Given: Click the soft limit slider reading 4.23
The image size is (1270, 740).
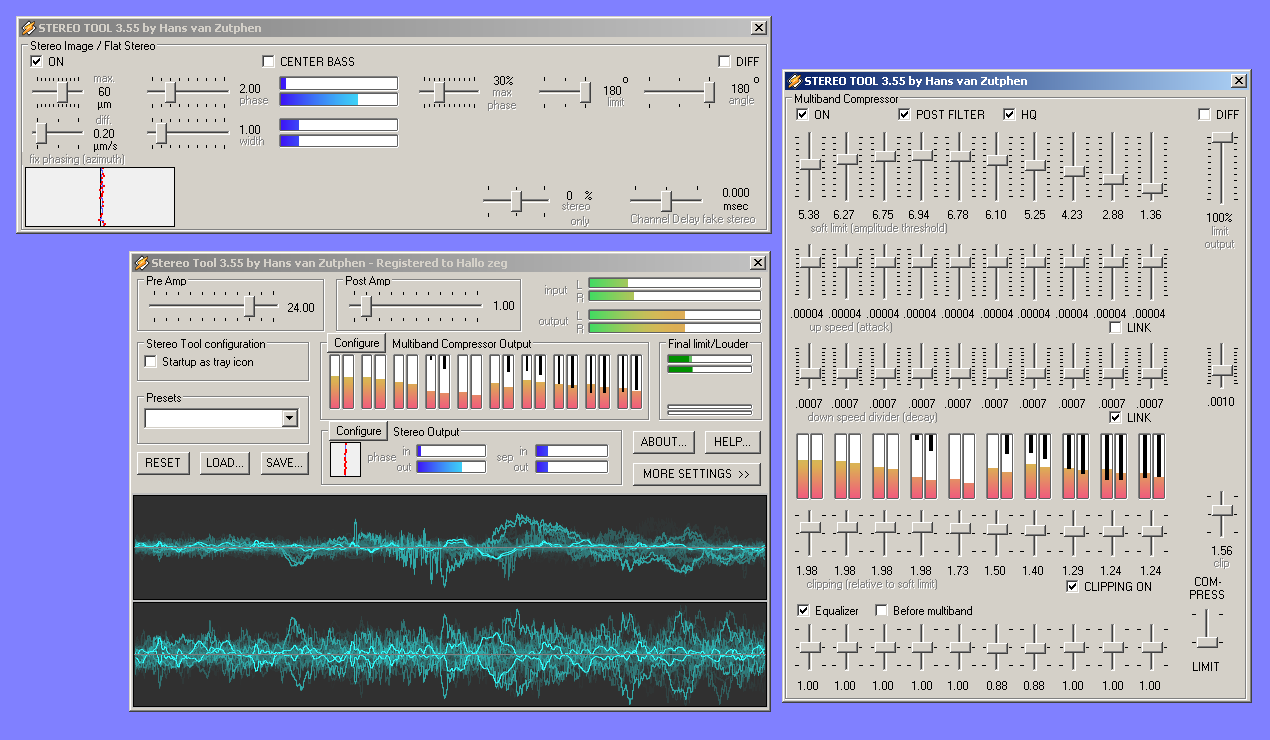Looking at the screenshot, I should [1074, 166].
